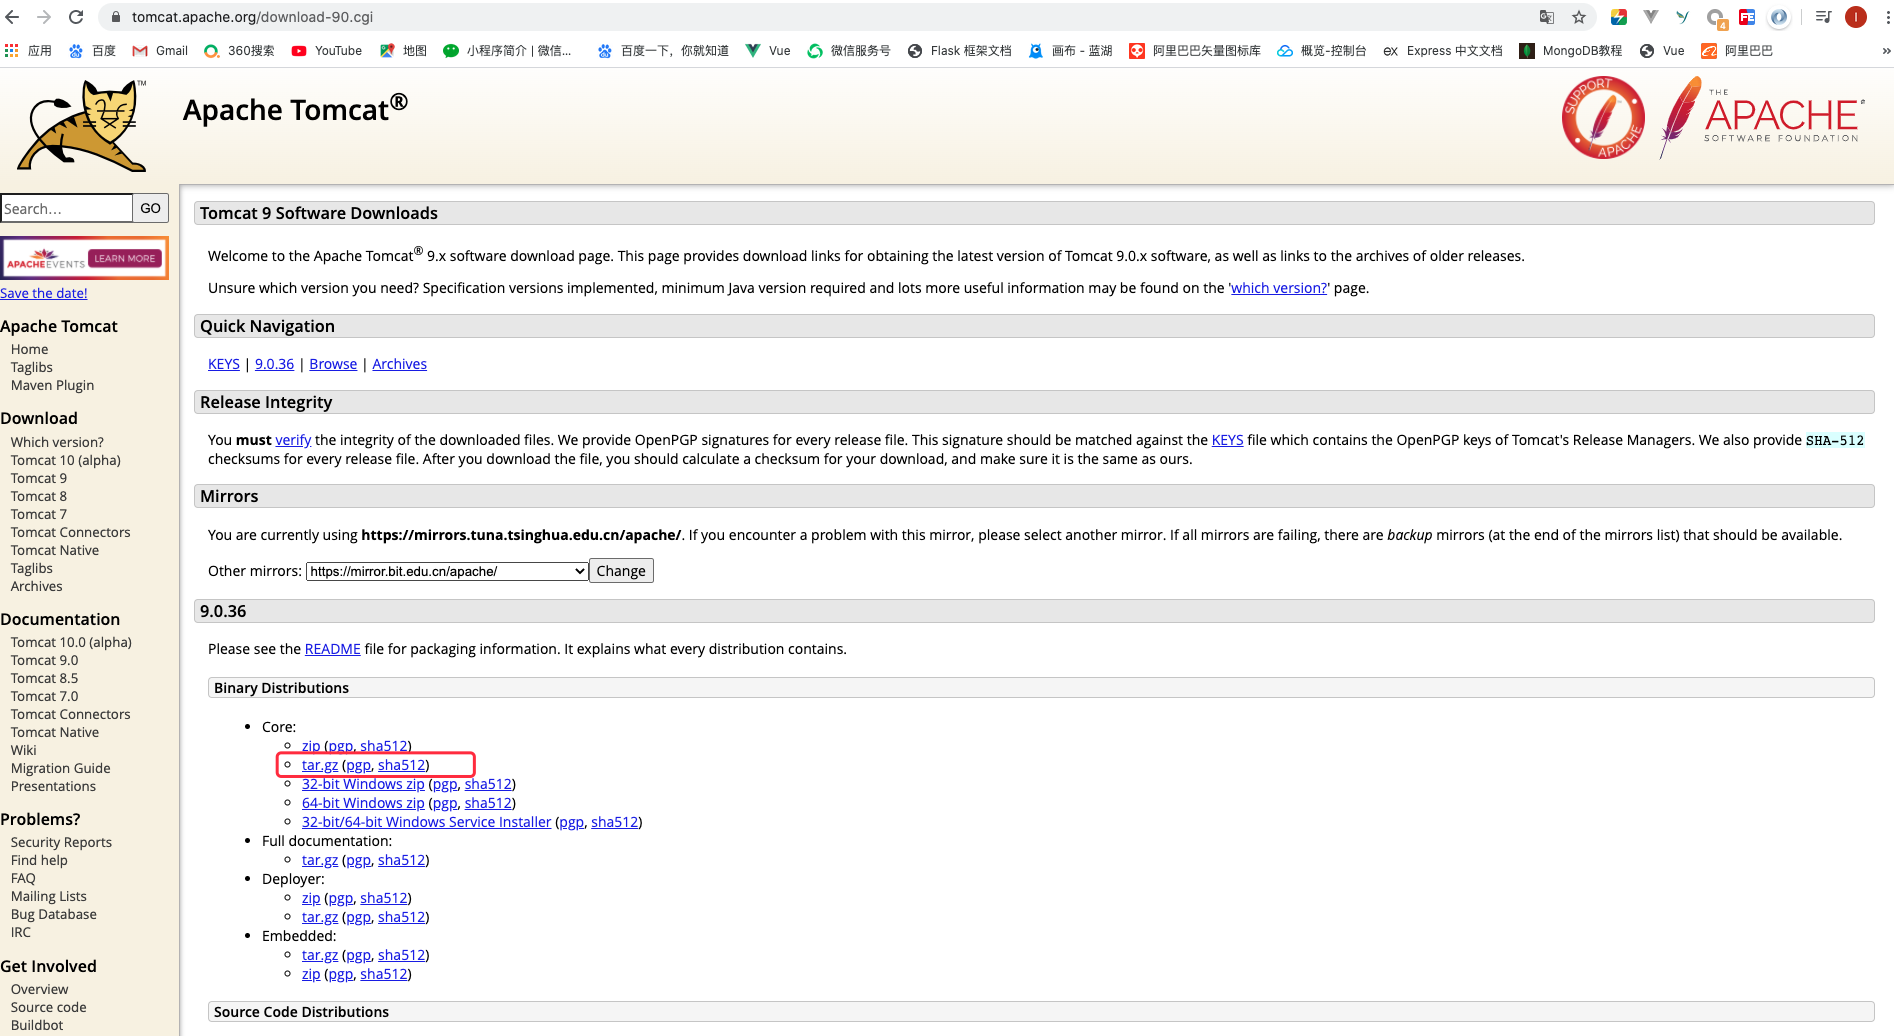Click the ApacheEvents Learn More banner
Screen dimensions: 1894x1036
[x=84, y=258]
